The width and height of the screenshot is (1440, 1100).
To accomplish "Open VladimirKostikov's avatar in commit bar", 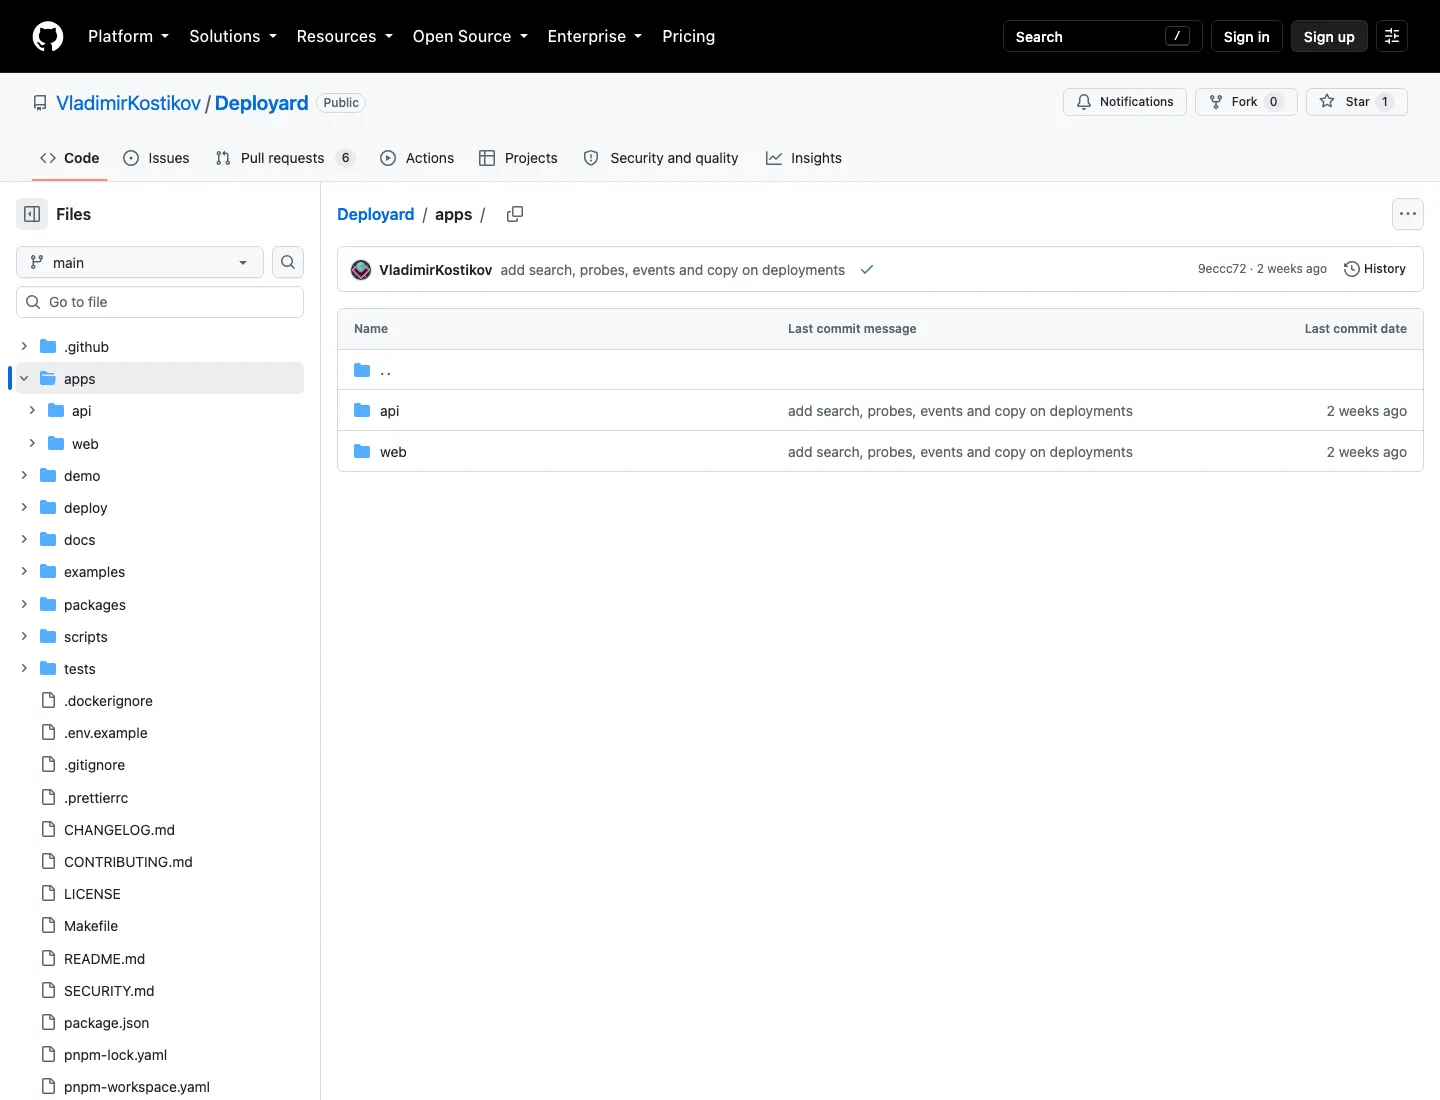I will pyautogui.click(x=361, y=270).
